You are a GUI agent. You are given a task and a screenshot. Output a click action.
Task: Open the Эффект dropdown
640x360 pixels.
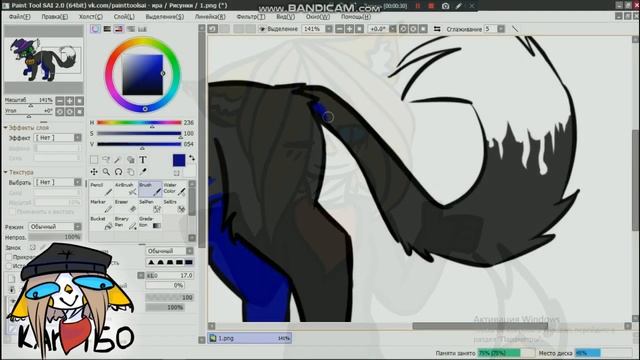coord(58,138)
